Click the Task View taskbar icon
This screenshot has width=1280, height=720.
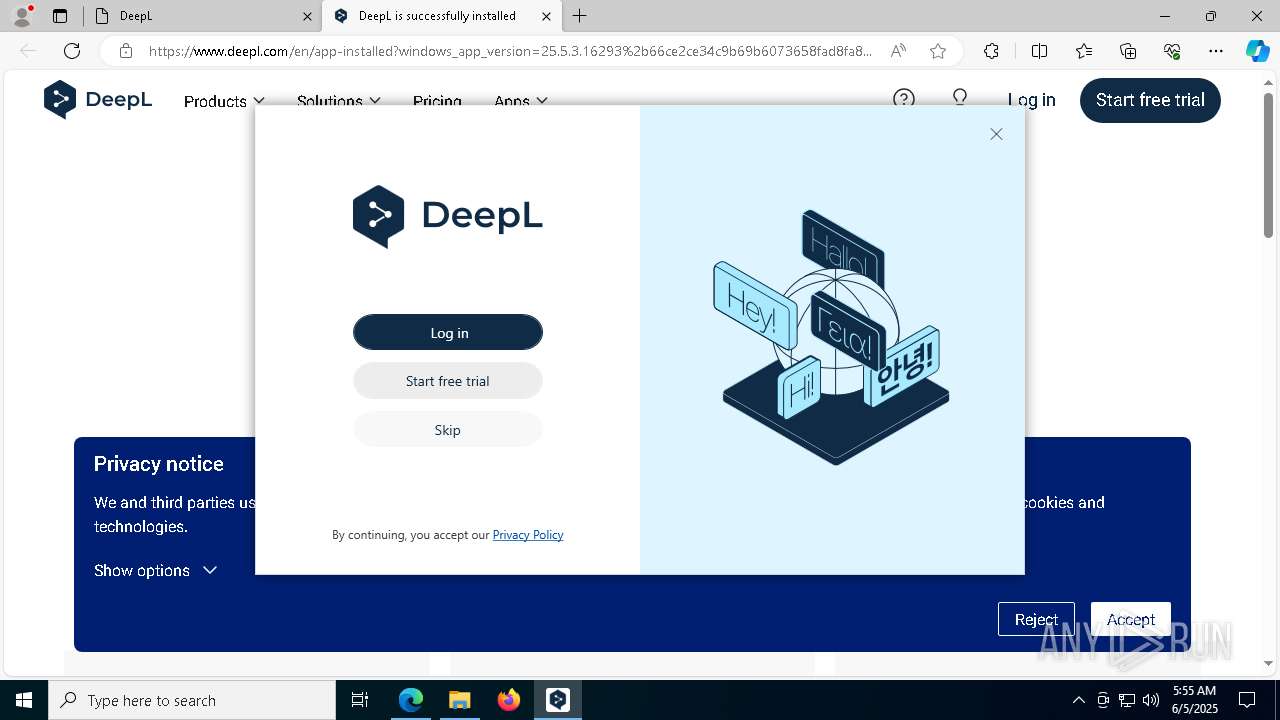point(360,700)
